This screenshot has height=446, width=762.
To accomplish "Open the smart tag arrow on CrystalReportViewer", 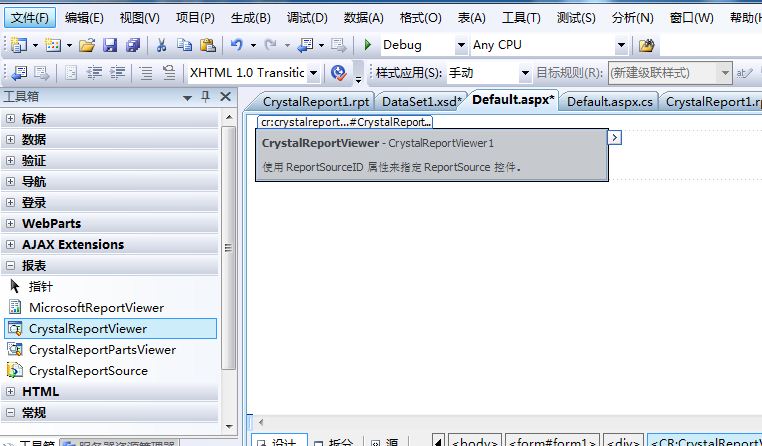I will (x=615, y=137).
